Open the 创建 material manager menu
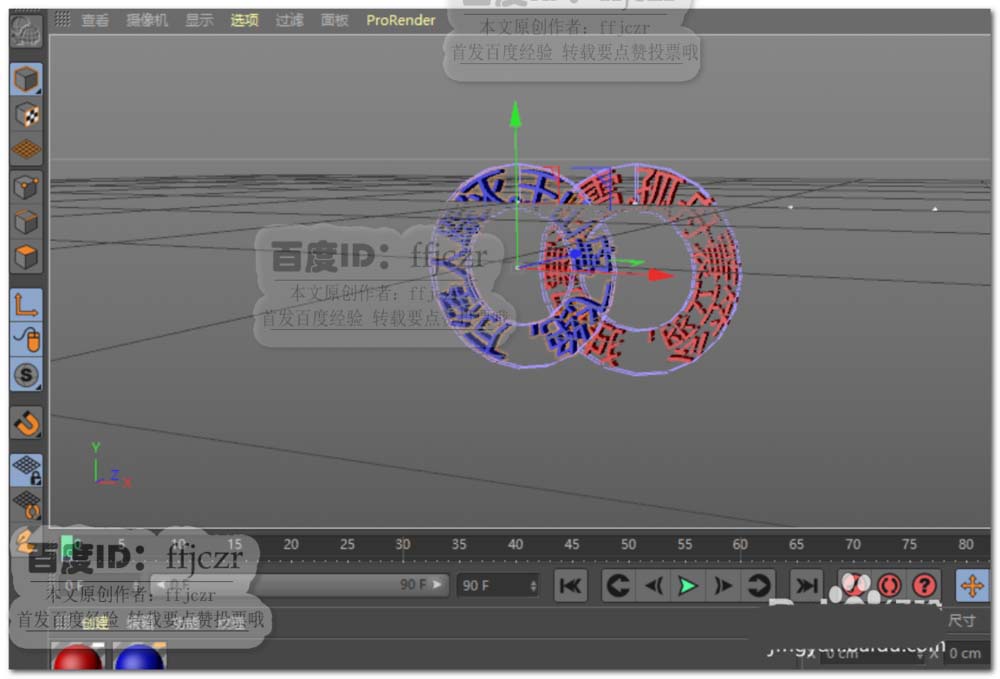Screen dimensions: 1000x679 pos(95,622)
